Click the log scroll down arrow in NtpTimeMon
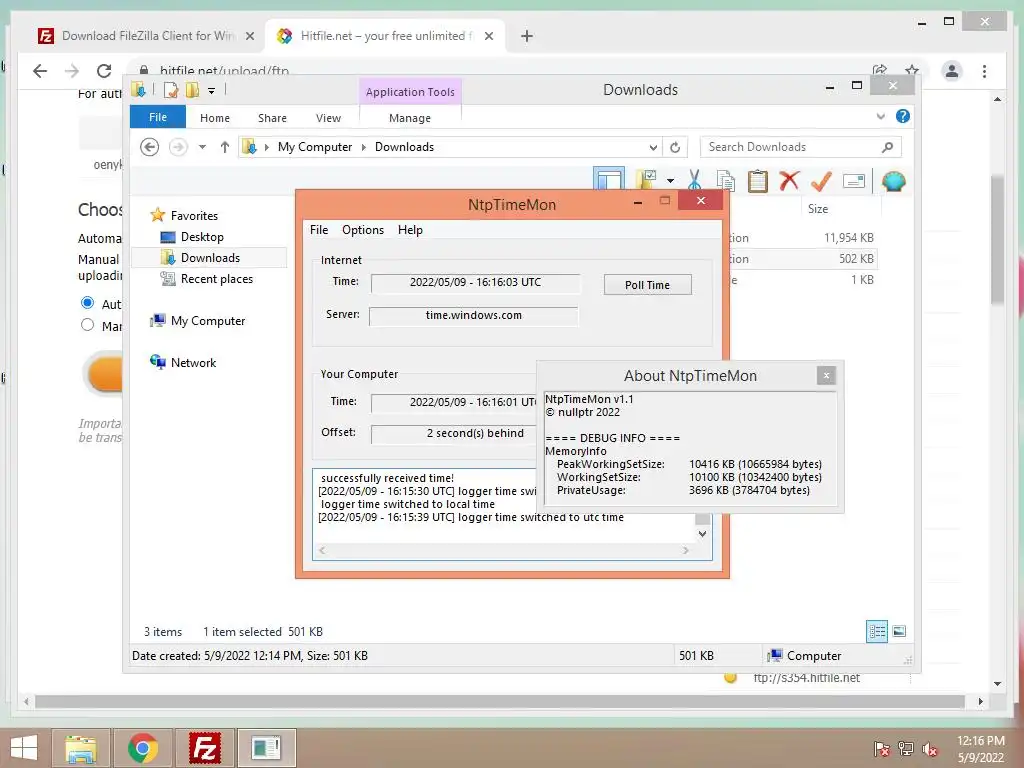The image size is (1024, 768). pyautogui.click(x=702, y=534)
